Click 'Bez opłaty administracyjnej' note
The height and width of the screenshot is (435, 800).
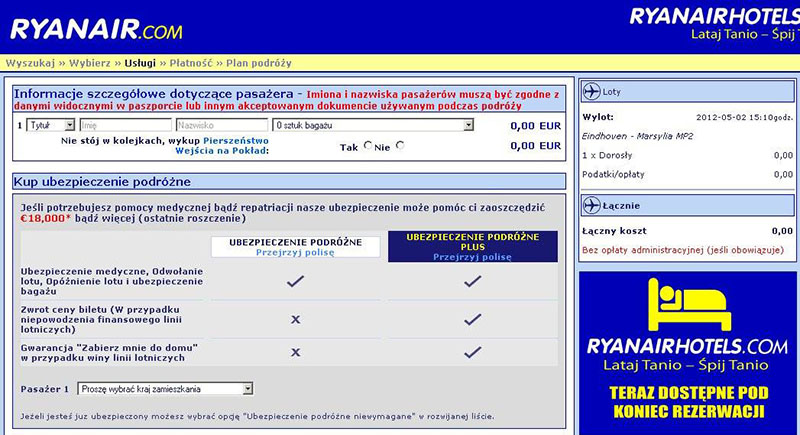pyautogui.click(x=683, y=250)
